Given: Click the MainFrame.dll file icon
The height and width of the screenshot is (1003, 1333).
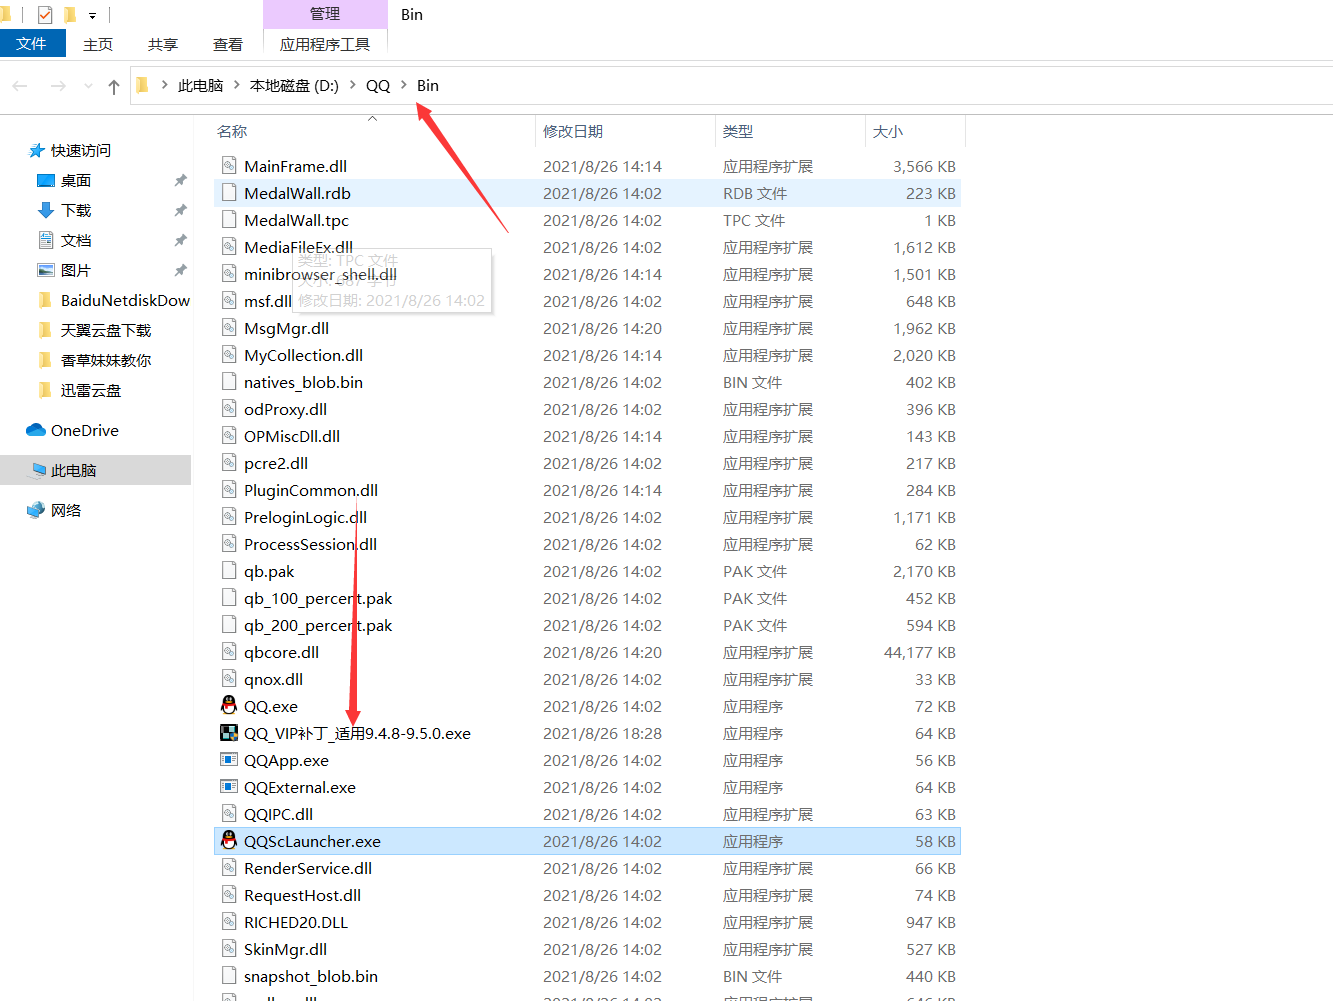Looking at the screenshot, I should coord(229,165).
